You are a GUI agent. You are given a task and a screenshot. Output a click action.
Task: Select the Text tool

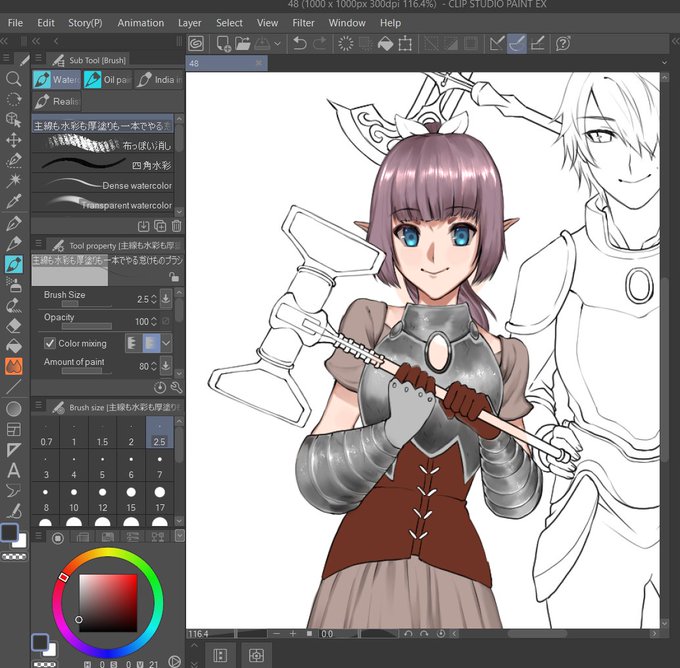point(13,470)
